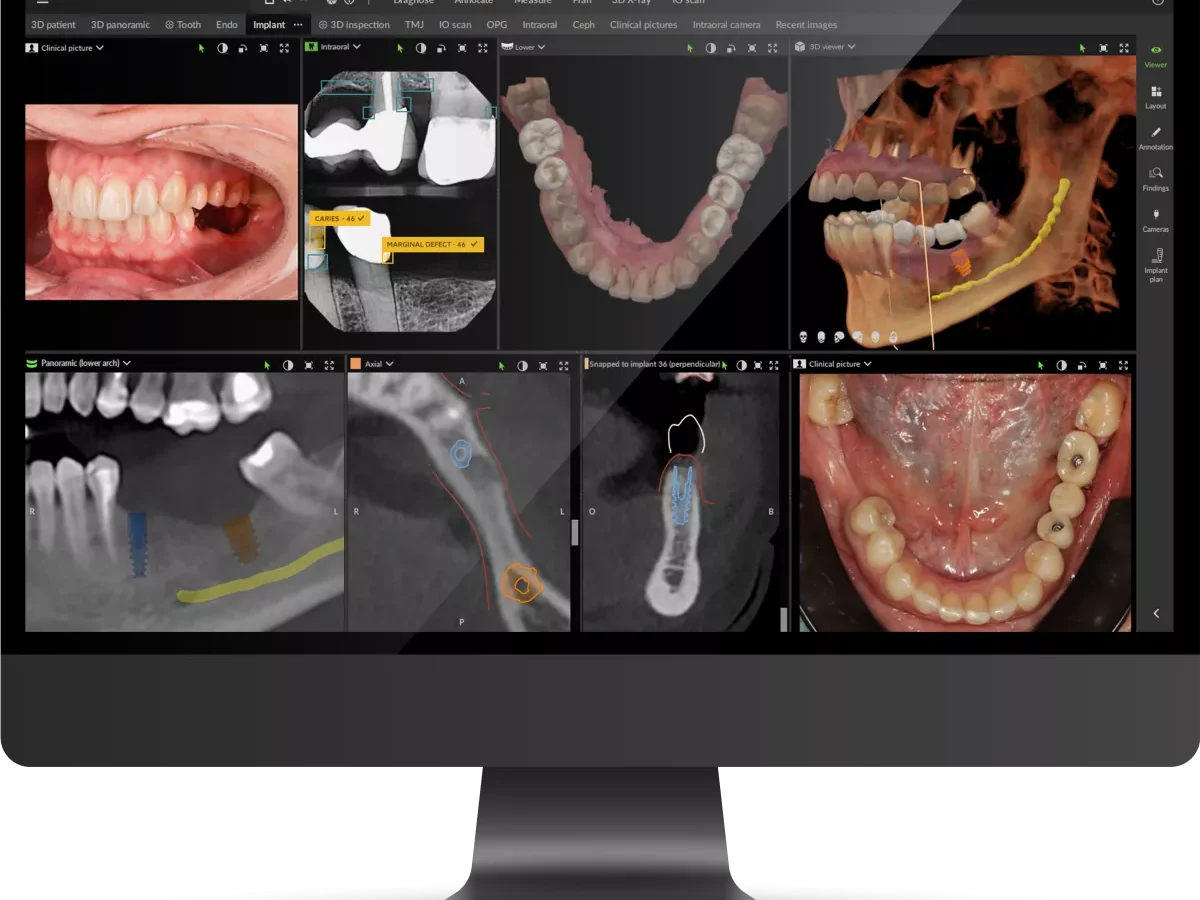Expand Panoramic (lower arch) panel to fullscreen
The height and width of the screenshot is (900, 1200).
pyautogui.click(x=330, y=365)
